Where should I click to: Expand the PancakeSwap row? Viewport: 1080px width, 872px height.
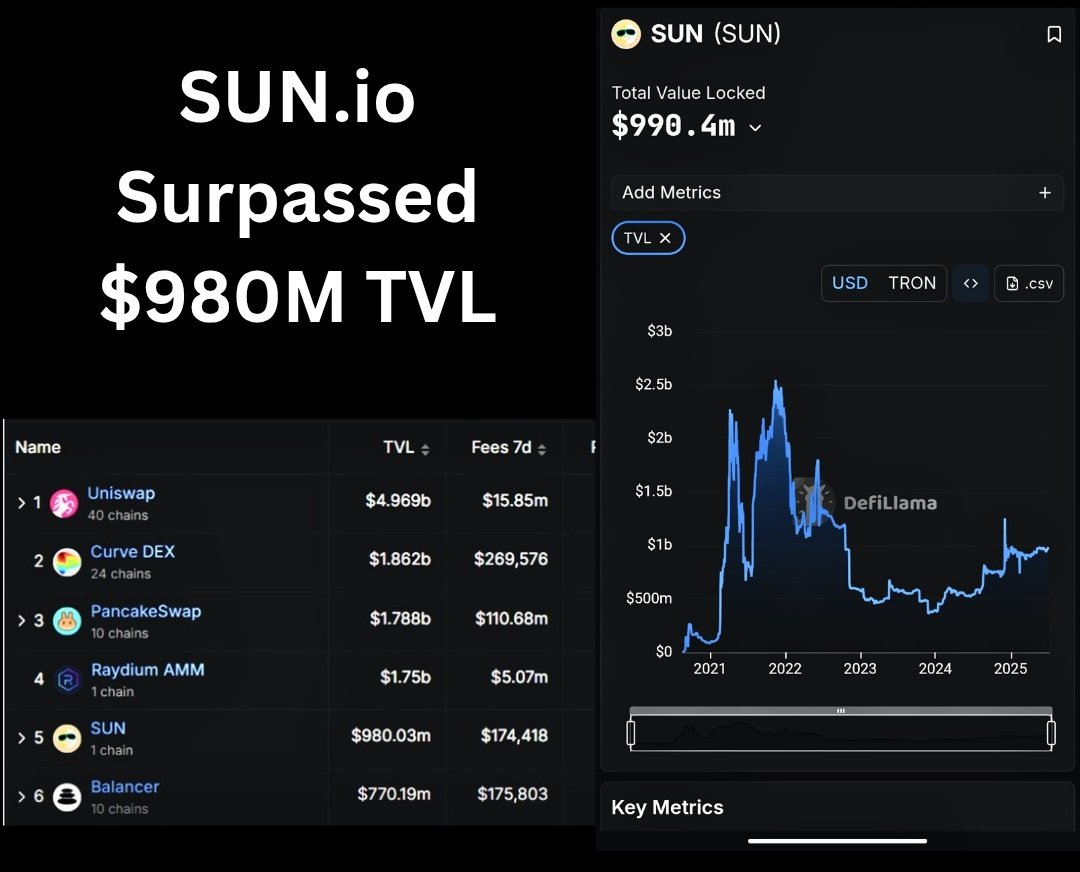(21, 621)
